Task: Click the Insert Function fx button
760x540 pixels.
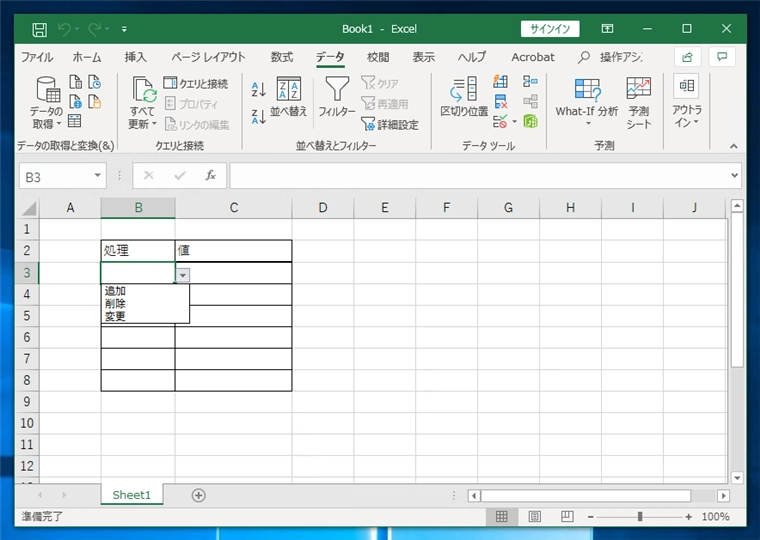Action: coord(210,175)
